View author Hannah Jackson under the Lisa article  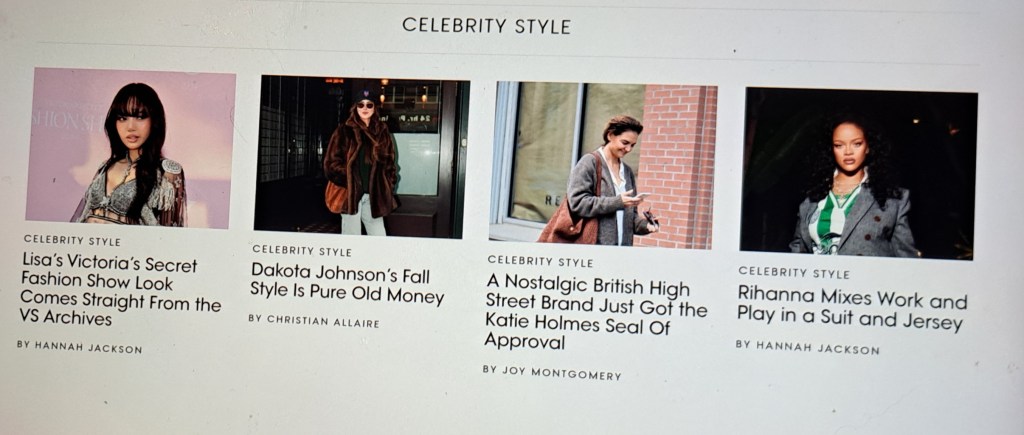coord(79,347)
